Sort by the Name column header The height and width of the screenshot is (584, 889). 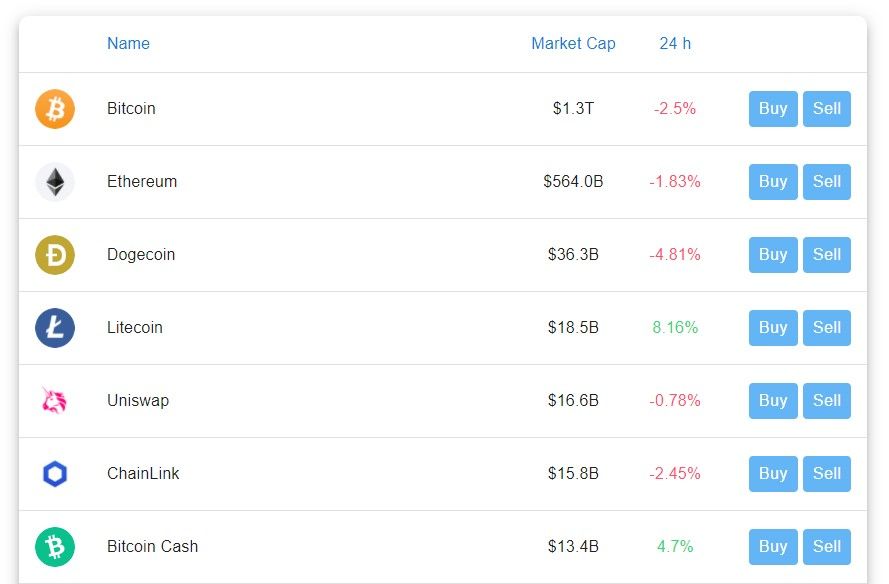pos(129,44)
